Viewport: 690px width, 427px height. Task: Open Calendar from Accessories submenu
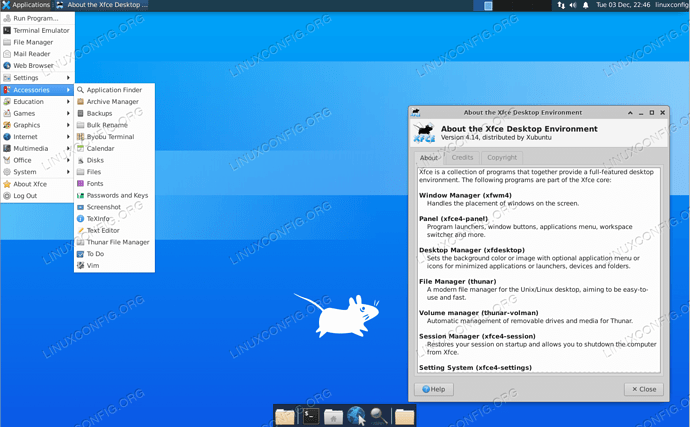click(x=114, y=148)
